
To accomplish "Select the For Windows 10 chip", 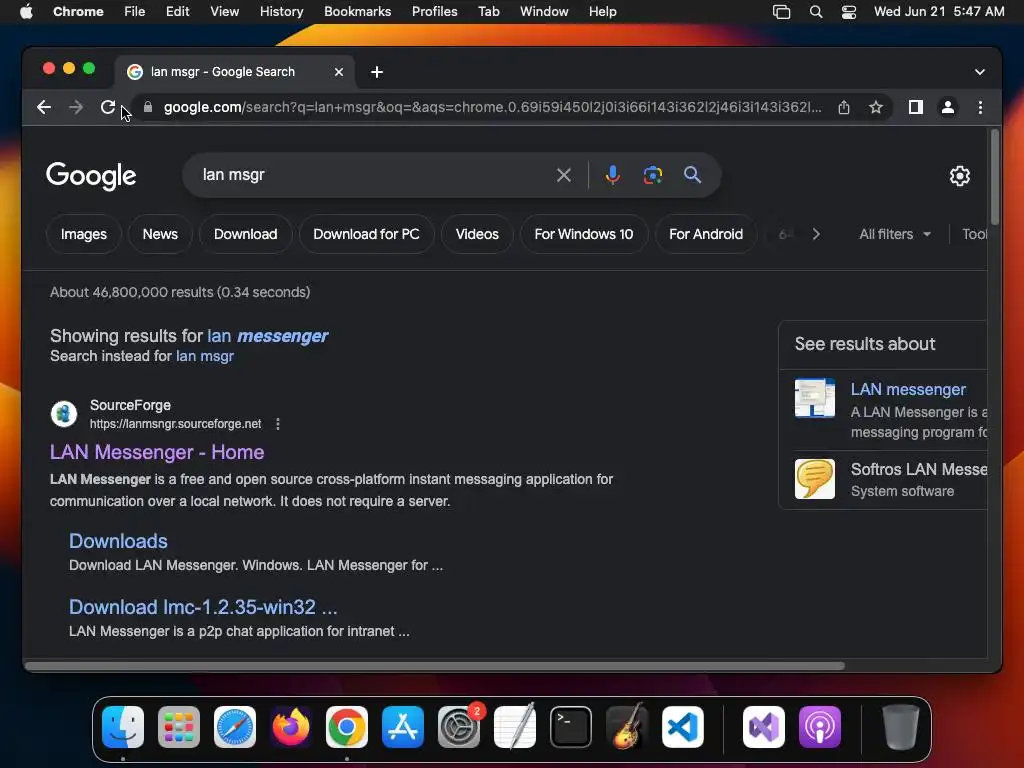I will click(x=584, y=234).
